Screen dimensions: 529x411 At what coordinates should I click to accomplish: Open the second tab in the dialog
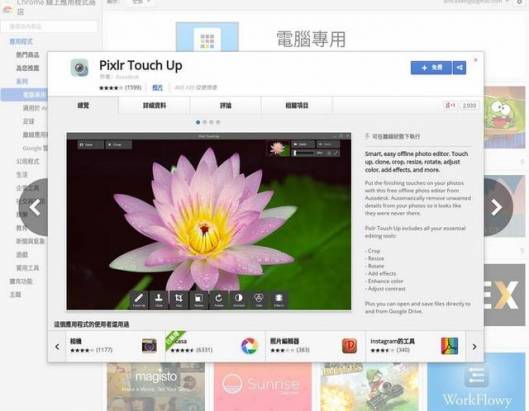click(154, 106)
